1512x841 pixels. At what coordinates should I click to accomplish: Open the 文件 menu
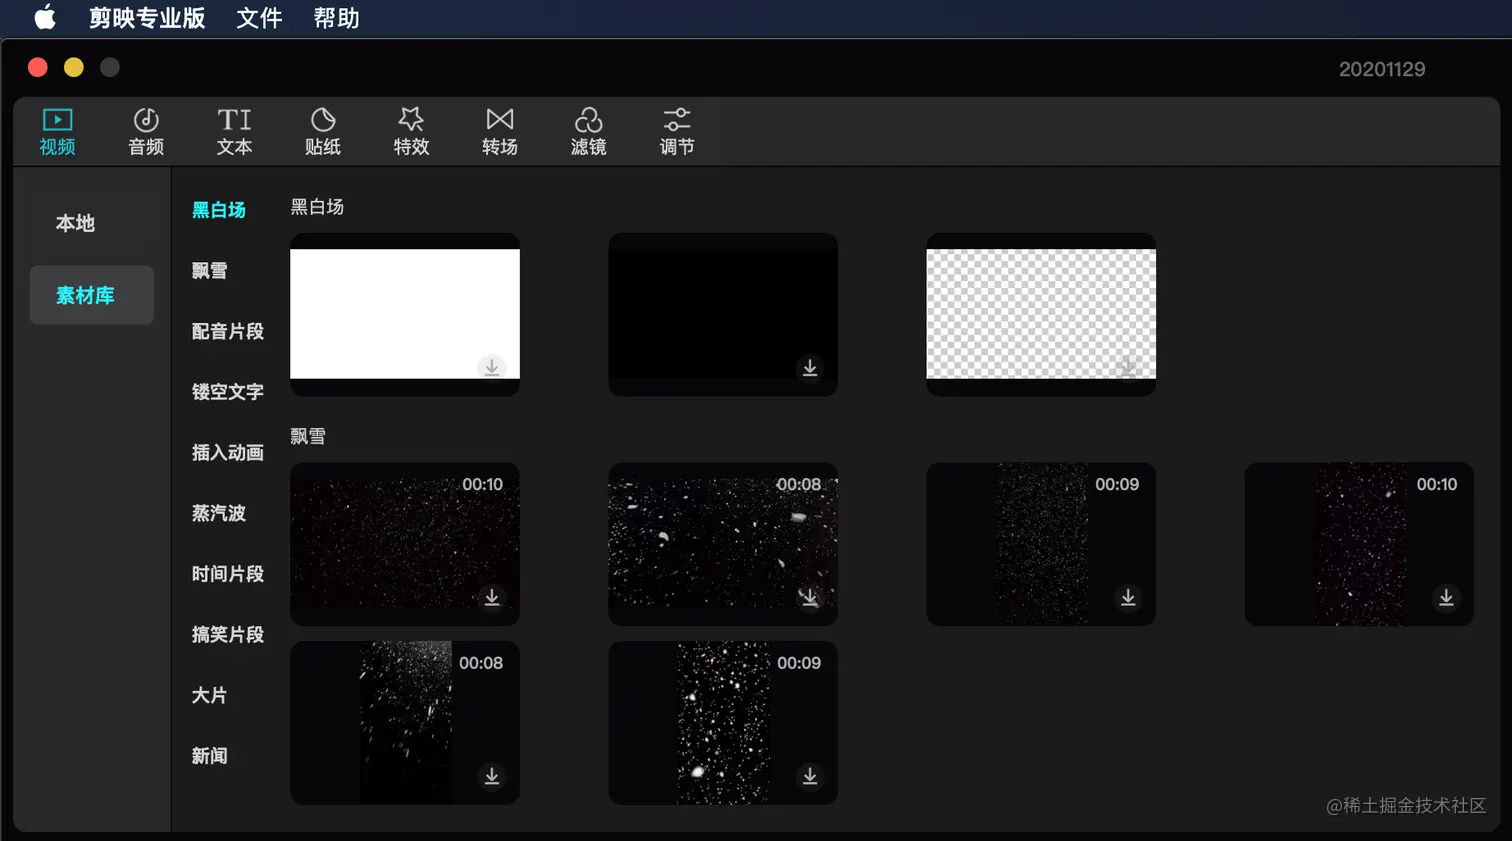click(259, 18)
